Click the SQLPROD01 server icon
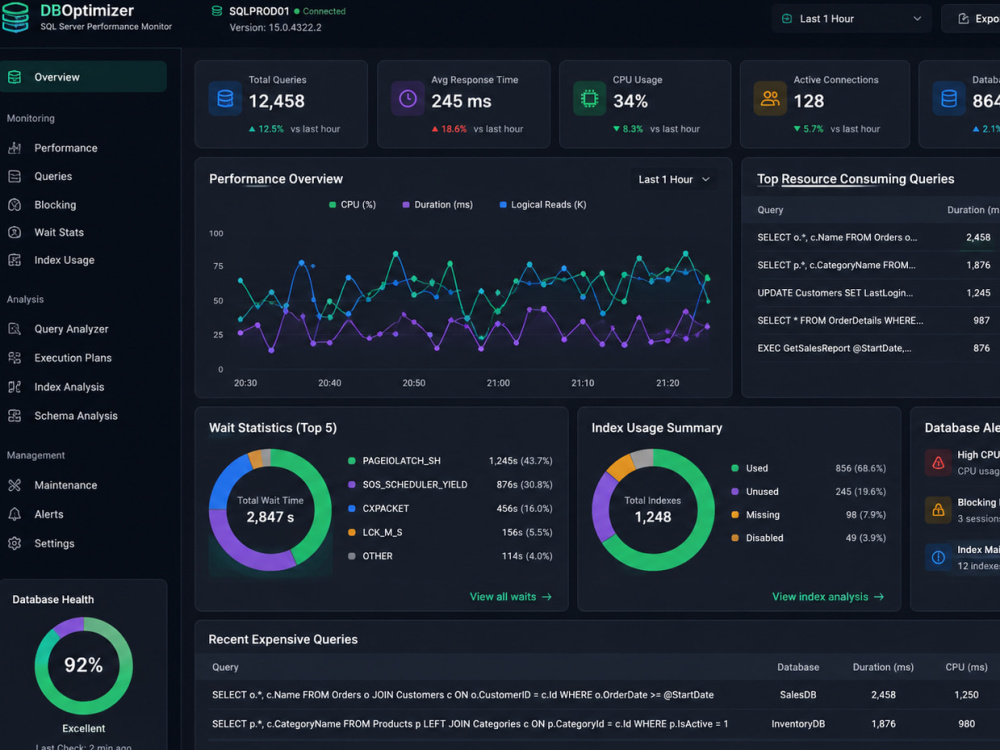The width and height of the screenshot is (1000, 750). click(217, 11)
